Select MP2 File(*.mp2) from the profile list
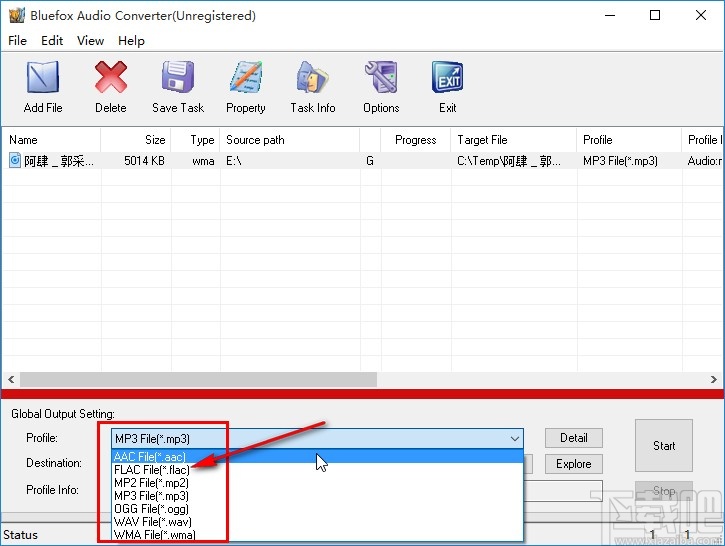 pyautogui.click(x=317, y=483)
